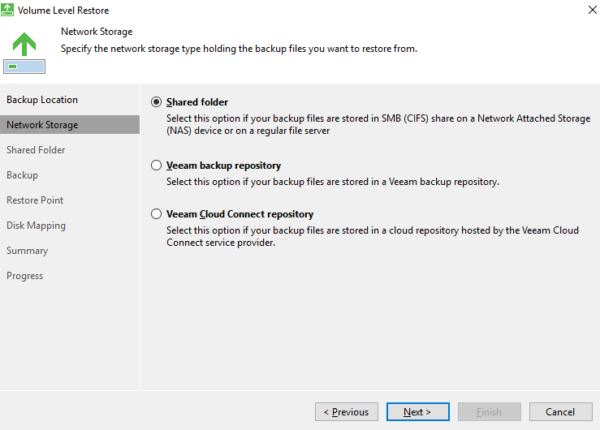Viewport: 600px width, 430px height.
Task: Go to the Progress step
Action: [x=25, y=275]
